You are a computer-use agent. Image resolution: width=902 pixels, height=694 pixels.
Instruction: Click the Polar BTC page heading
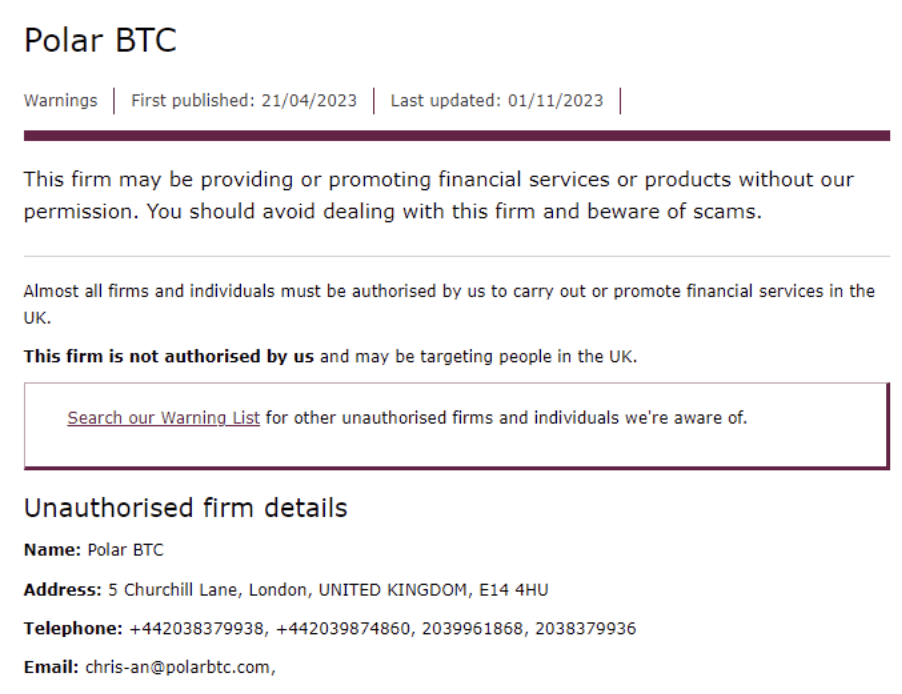coord(100,40)
